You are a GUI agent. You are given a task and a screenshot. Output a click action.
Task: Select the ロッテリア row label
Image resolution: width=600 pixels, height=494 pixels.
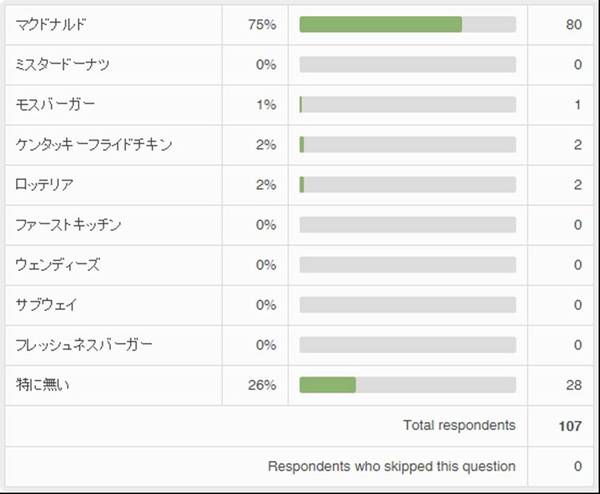point(45,185)
